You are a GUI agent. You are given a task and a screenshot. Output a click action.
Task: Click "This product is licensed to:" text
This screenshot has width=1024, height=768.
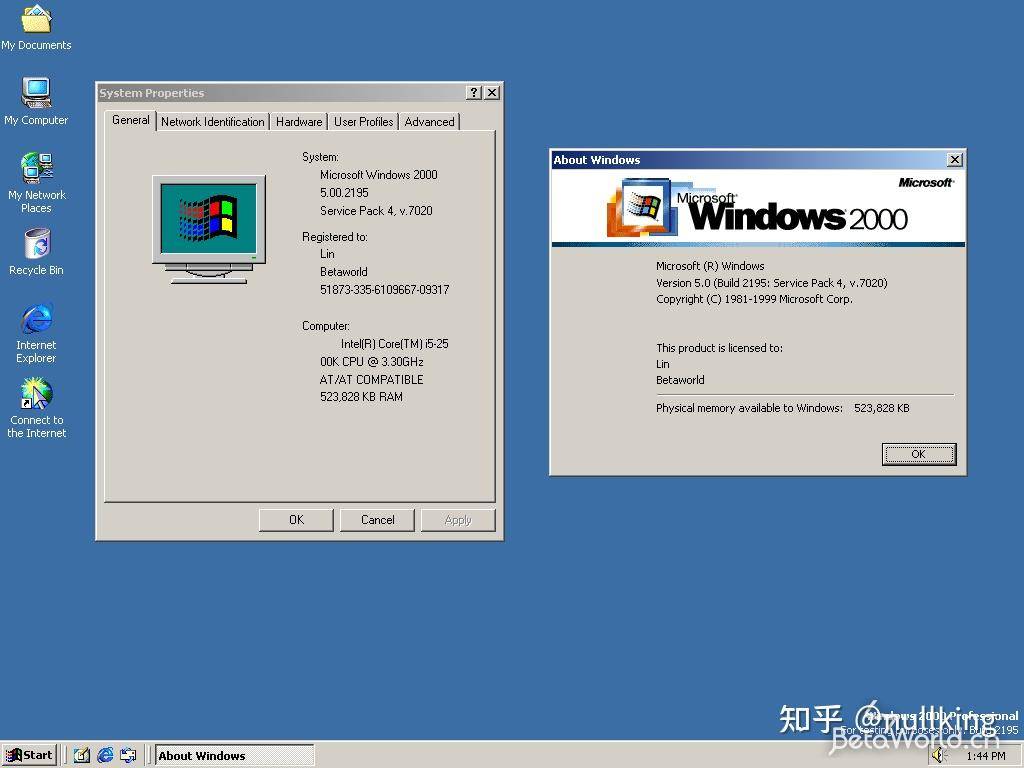719,348
